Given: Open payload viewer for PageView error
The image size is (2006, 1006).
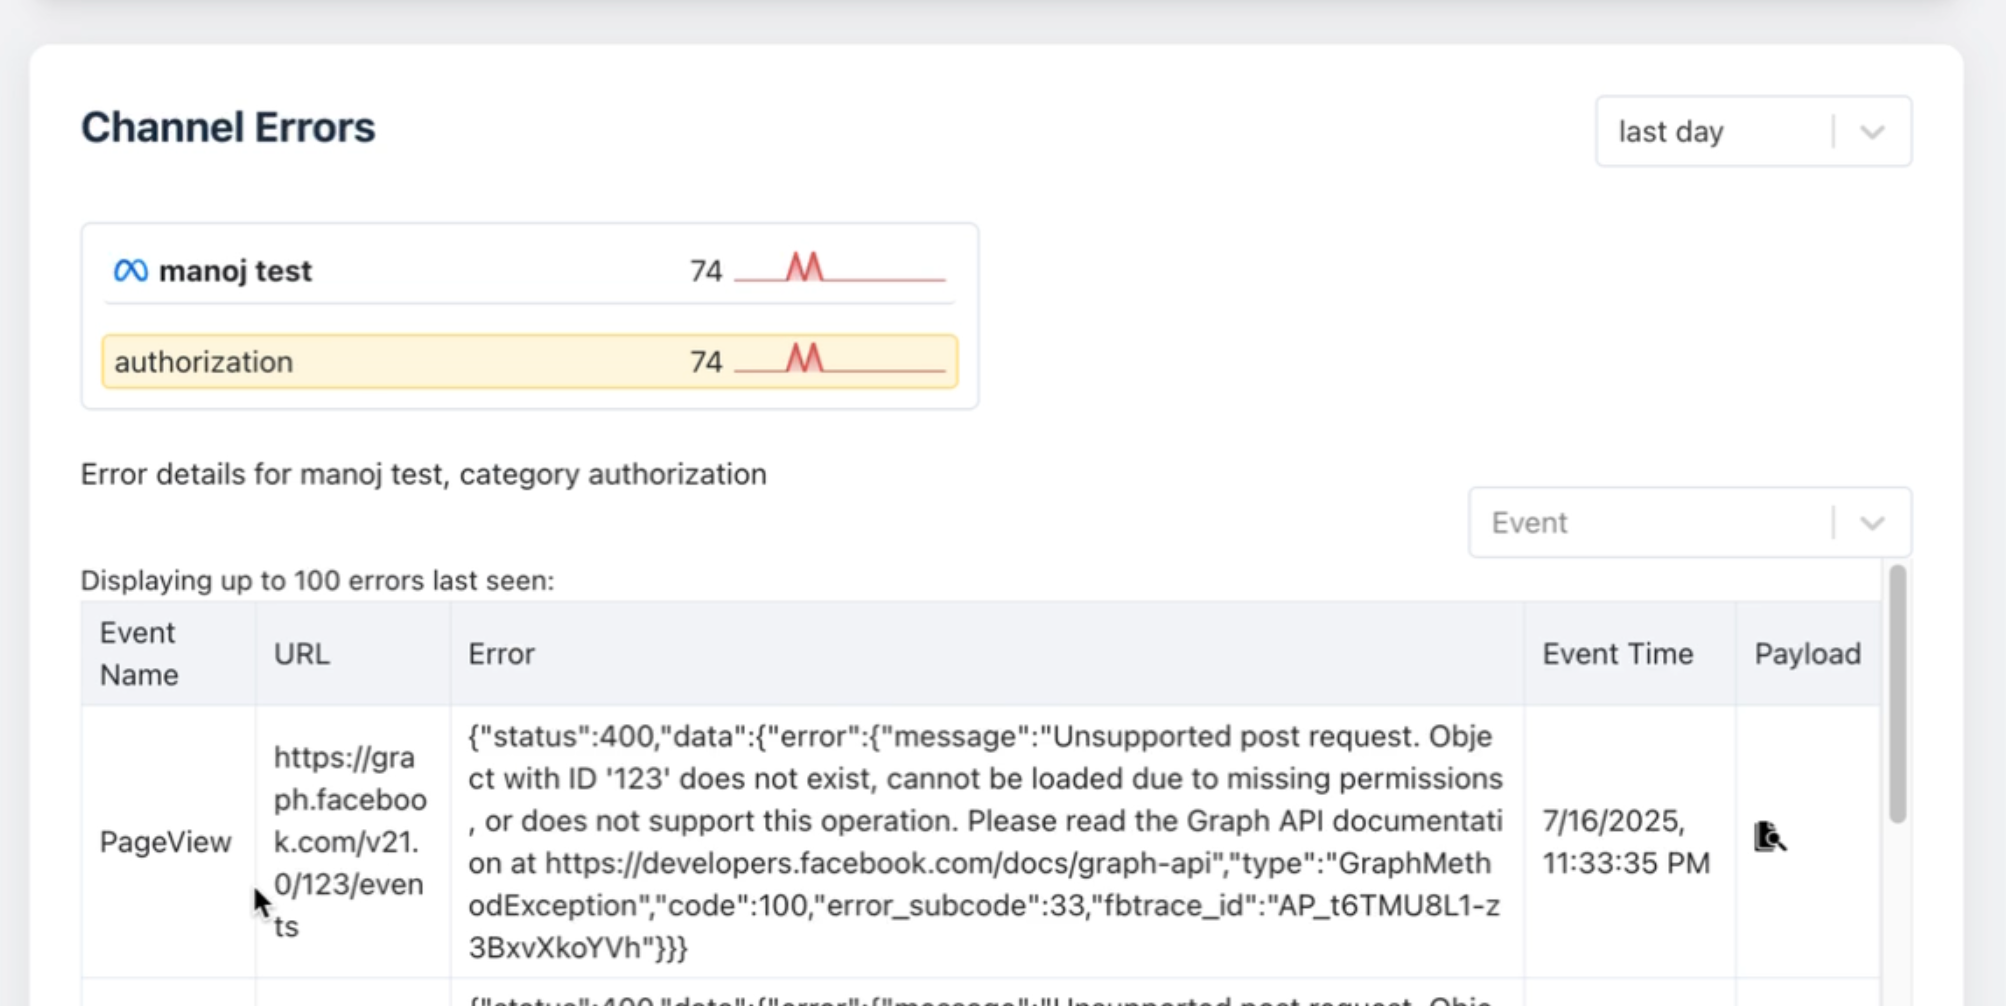Looking at the screenshot, I should [1769, 836].
